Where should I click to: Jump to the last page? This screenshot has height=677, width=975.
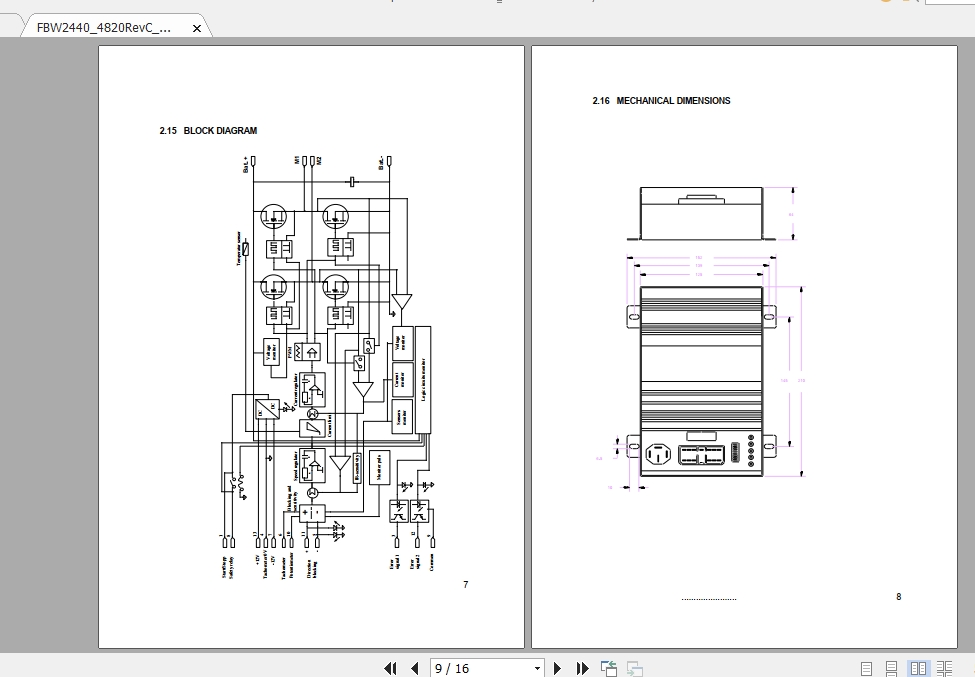(582, 668)
